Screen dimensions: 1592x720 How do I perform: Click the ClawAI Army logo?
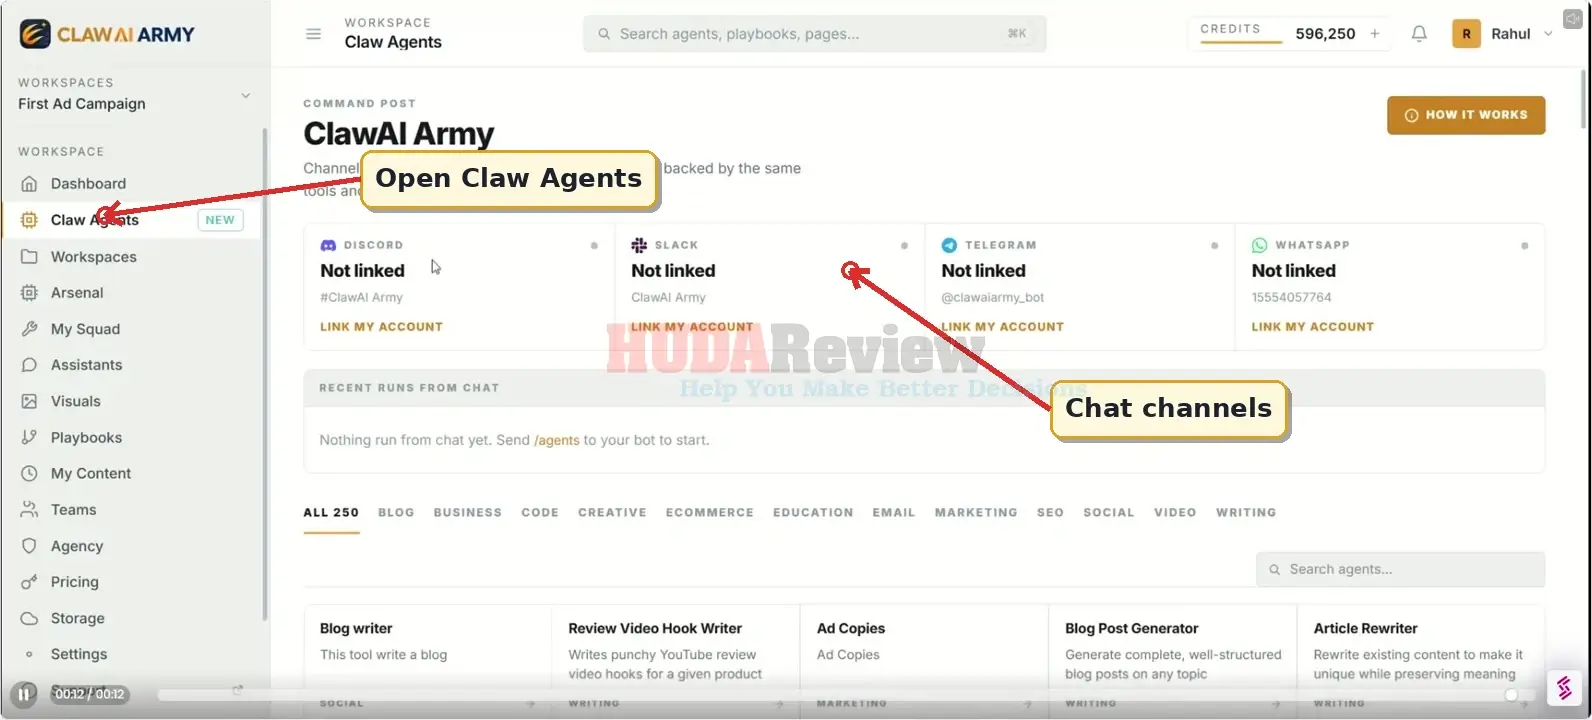(x=107, y=34)
